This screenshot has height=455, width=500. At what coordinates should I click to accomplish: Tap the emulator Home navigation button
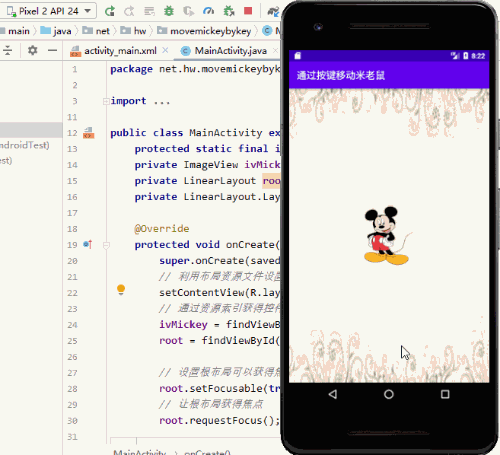coord(389,394)
